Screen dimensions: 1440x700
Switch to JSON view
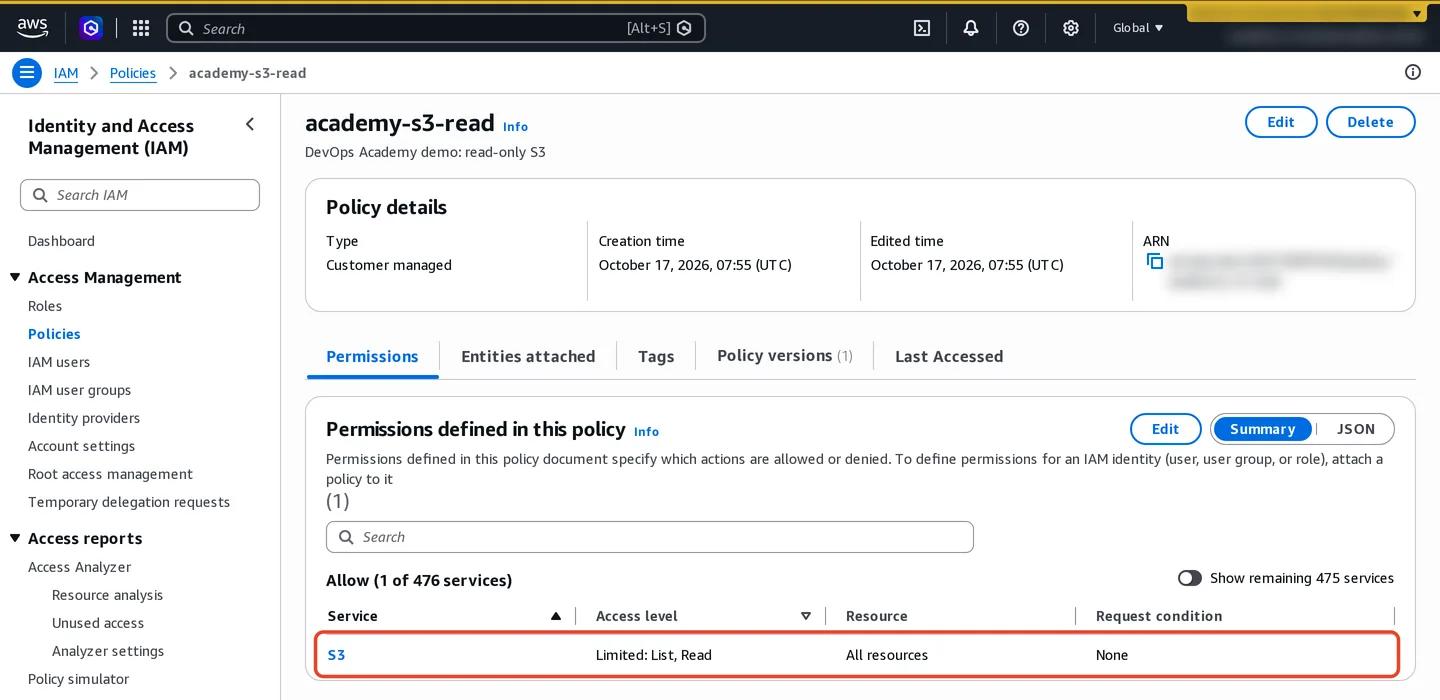tap(1356, 429)
